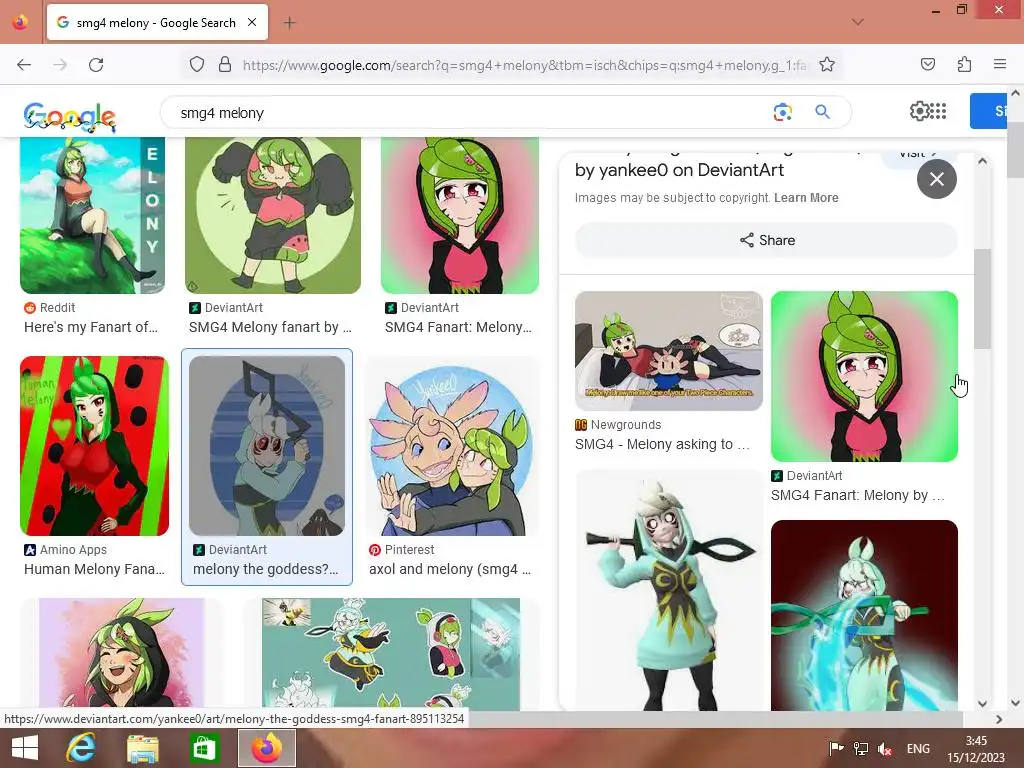Click the Firefox forward arrow button

point(60,65)
